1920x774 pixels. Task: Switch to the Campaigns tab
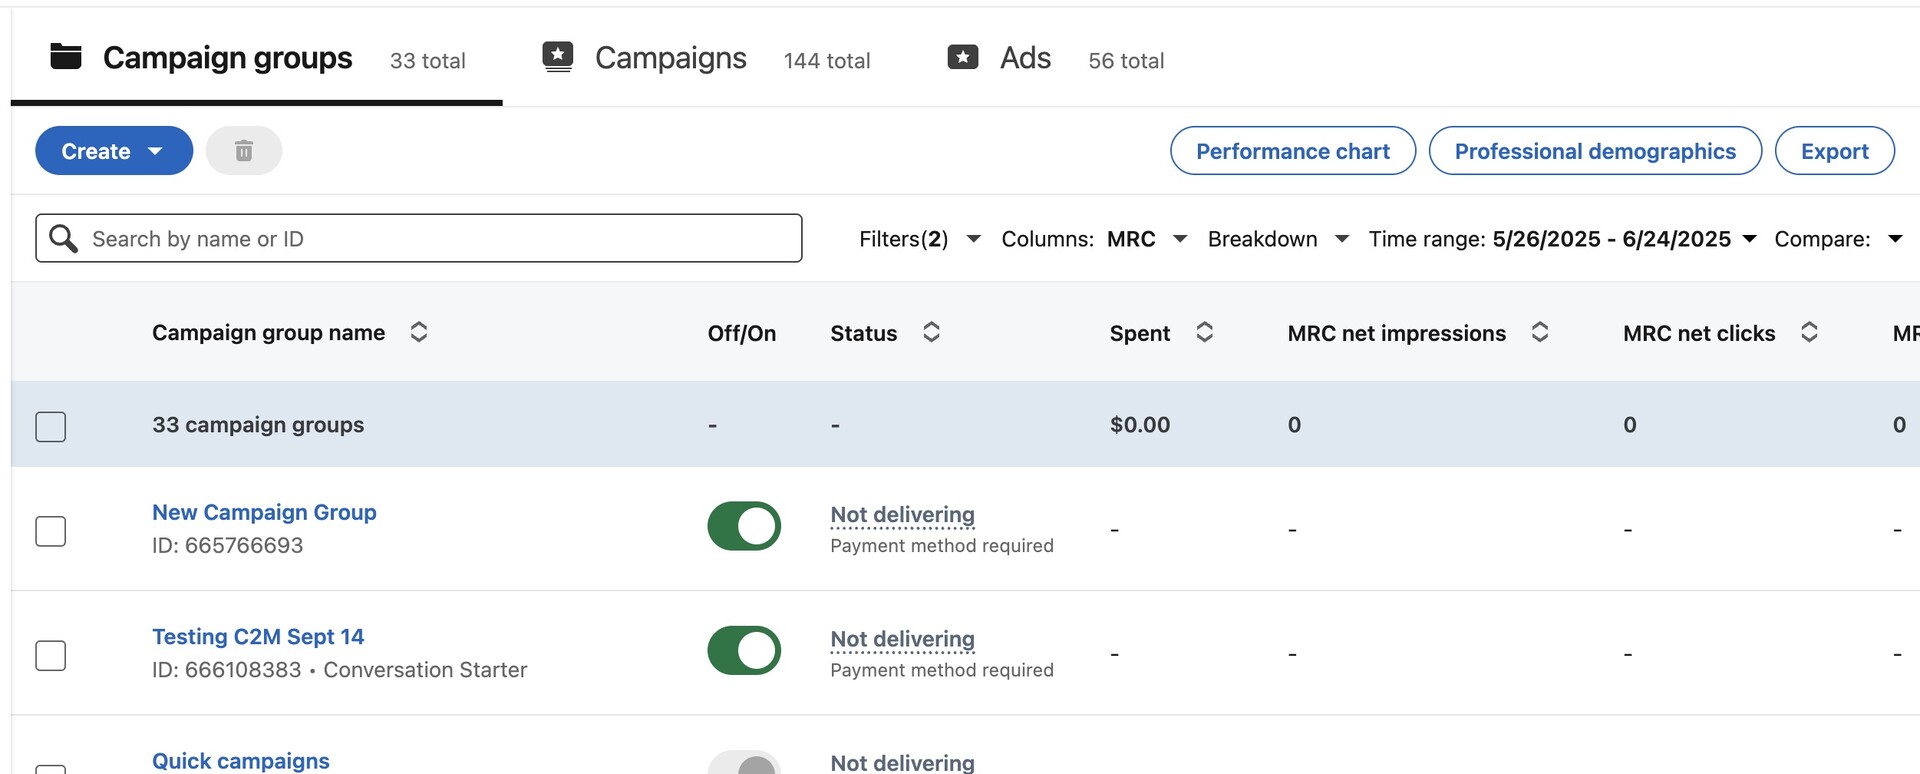(x=706, y=58)
